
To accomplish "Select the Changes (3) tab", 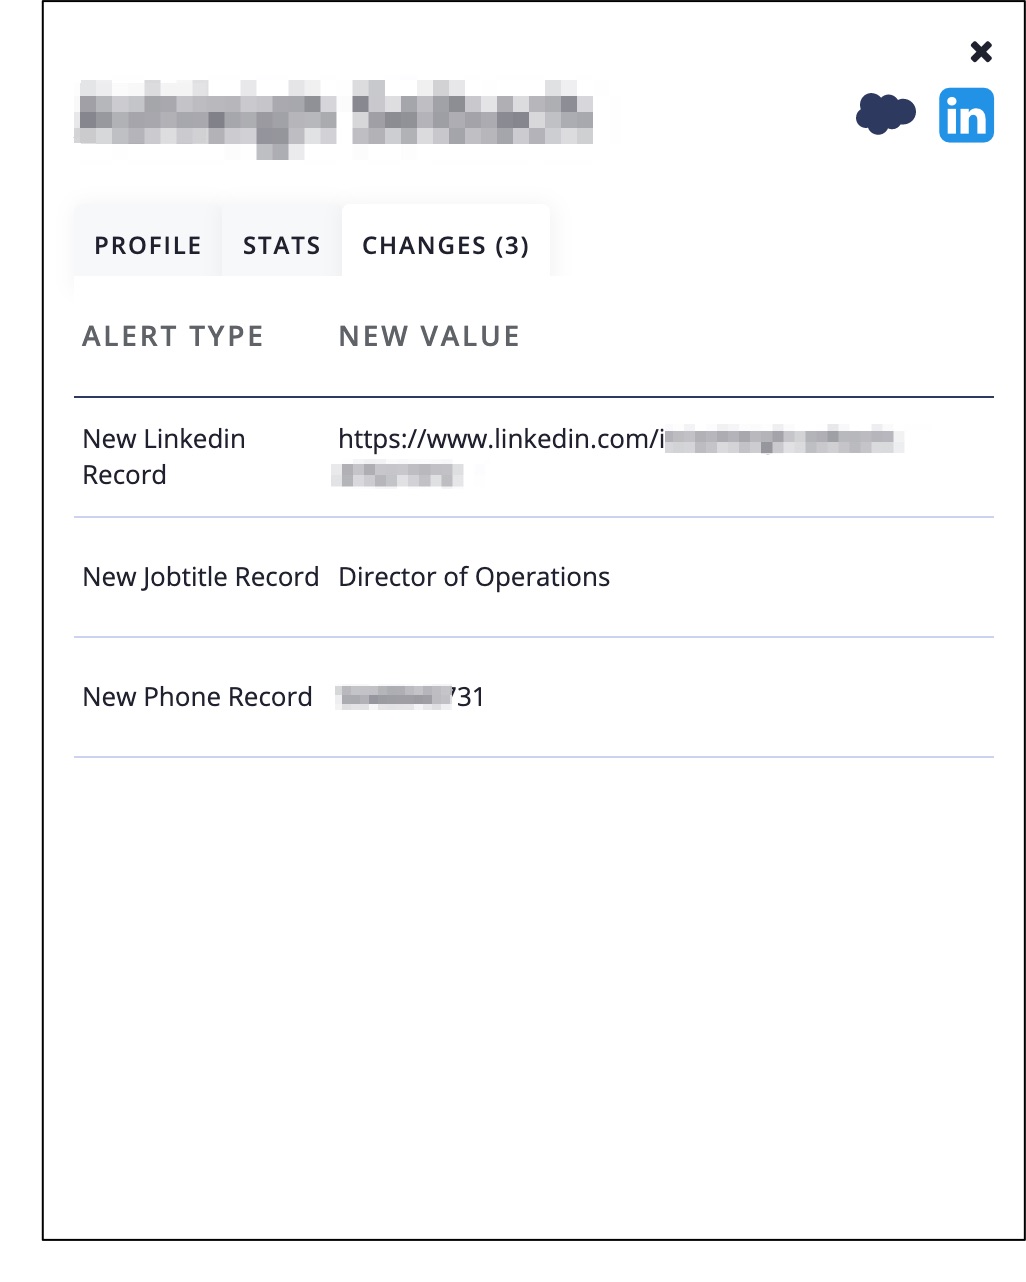I will pos(445,246).
